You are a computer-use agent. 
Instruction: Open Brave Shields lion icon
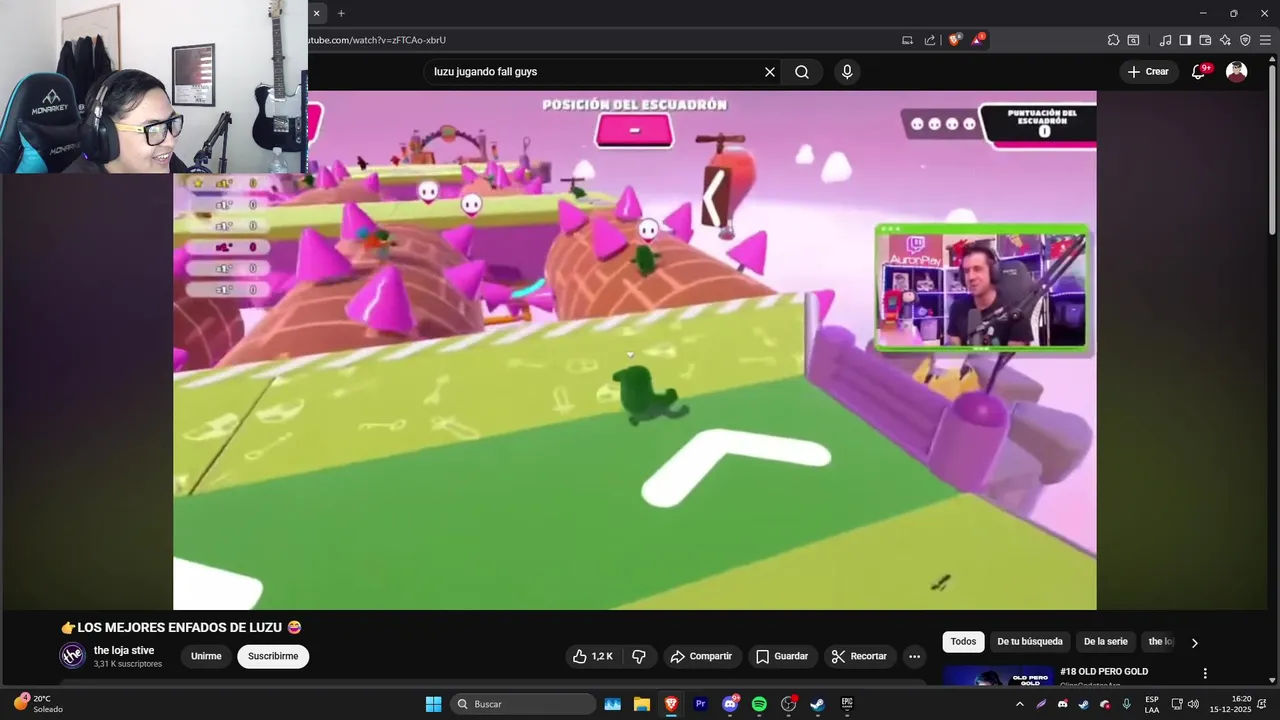point(954,40)
